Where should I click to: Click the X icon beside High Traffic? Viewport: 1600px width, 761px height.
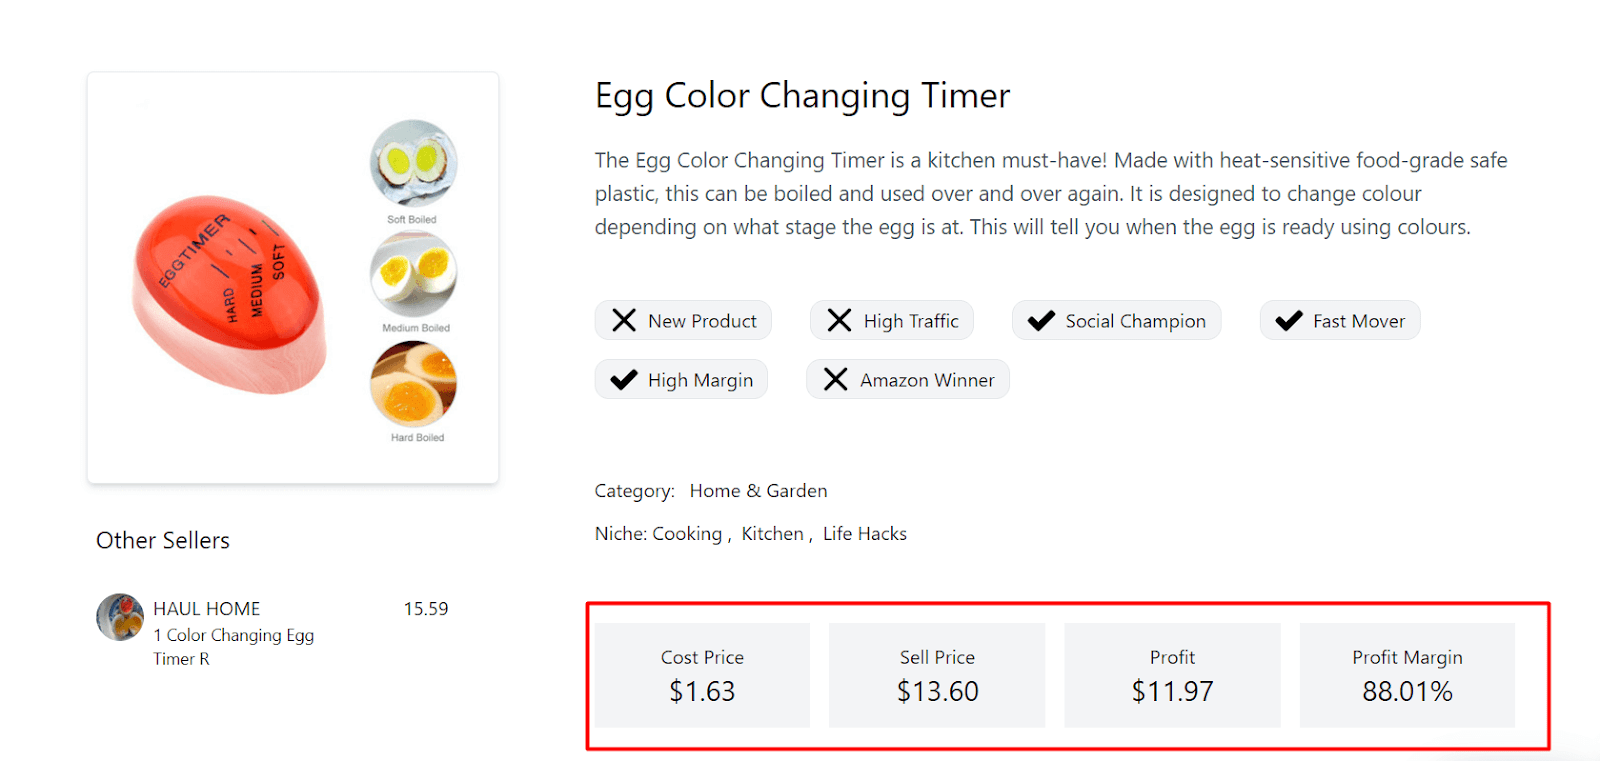(x=839, y=320)
